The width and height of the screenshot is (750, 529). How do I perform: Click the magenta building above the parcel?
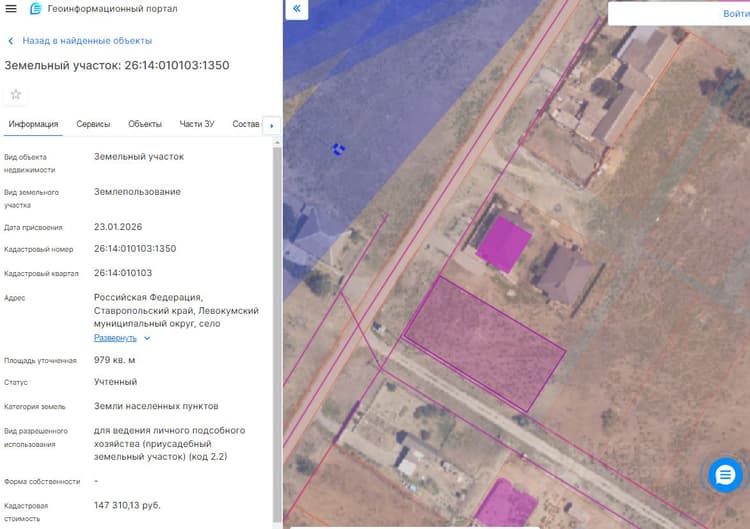coord(504,244)
